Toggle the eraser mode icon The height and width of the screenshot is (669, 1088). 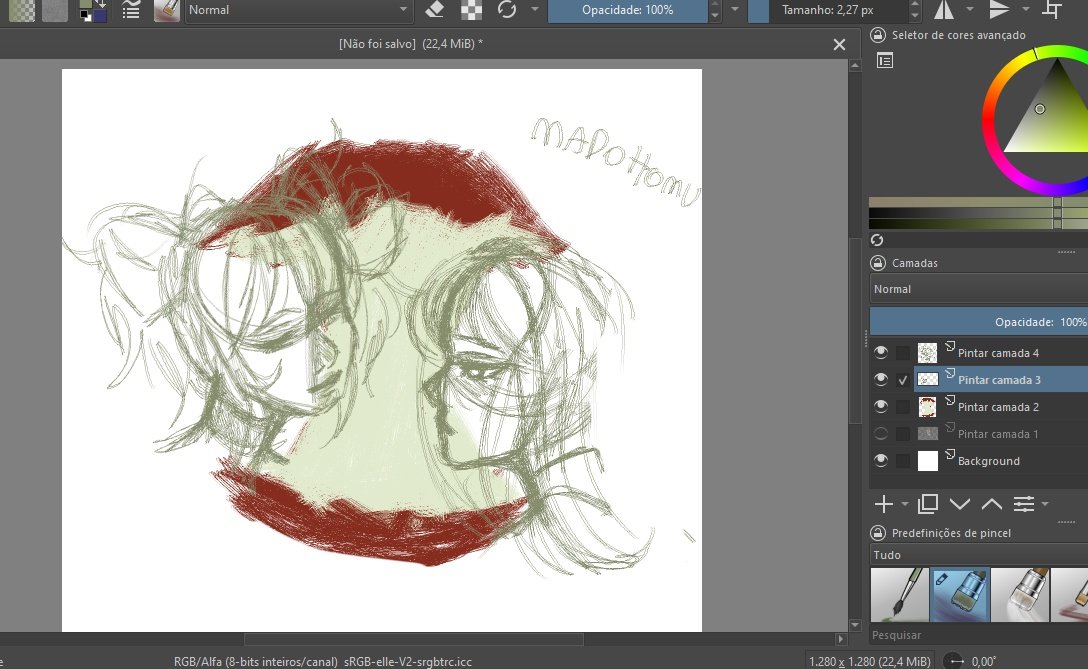coord(434,10)
